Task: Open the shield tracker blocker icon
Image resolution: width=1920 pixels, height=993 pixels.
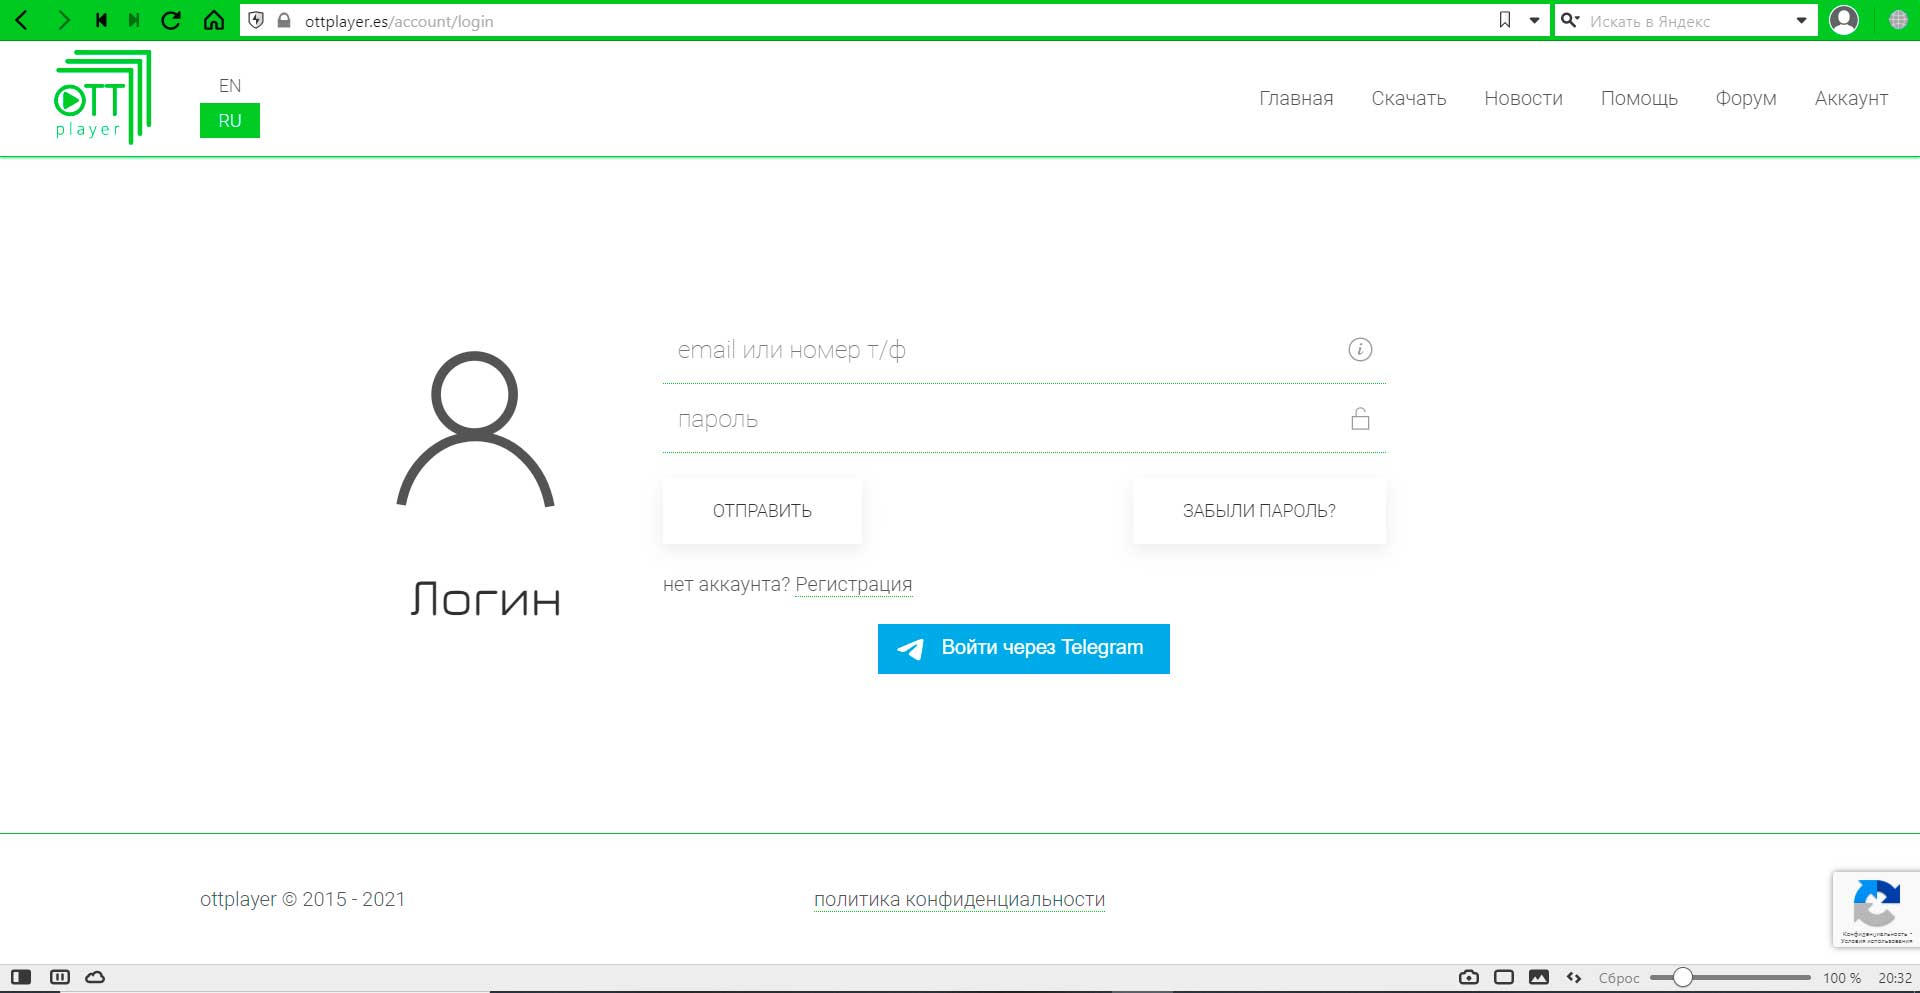Action: pyautogui.click(x=256, y=20)
